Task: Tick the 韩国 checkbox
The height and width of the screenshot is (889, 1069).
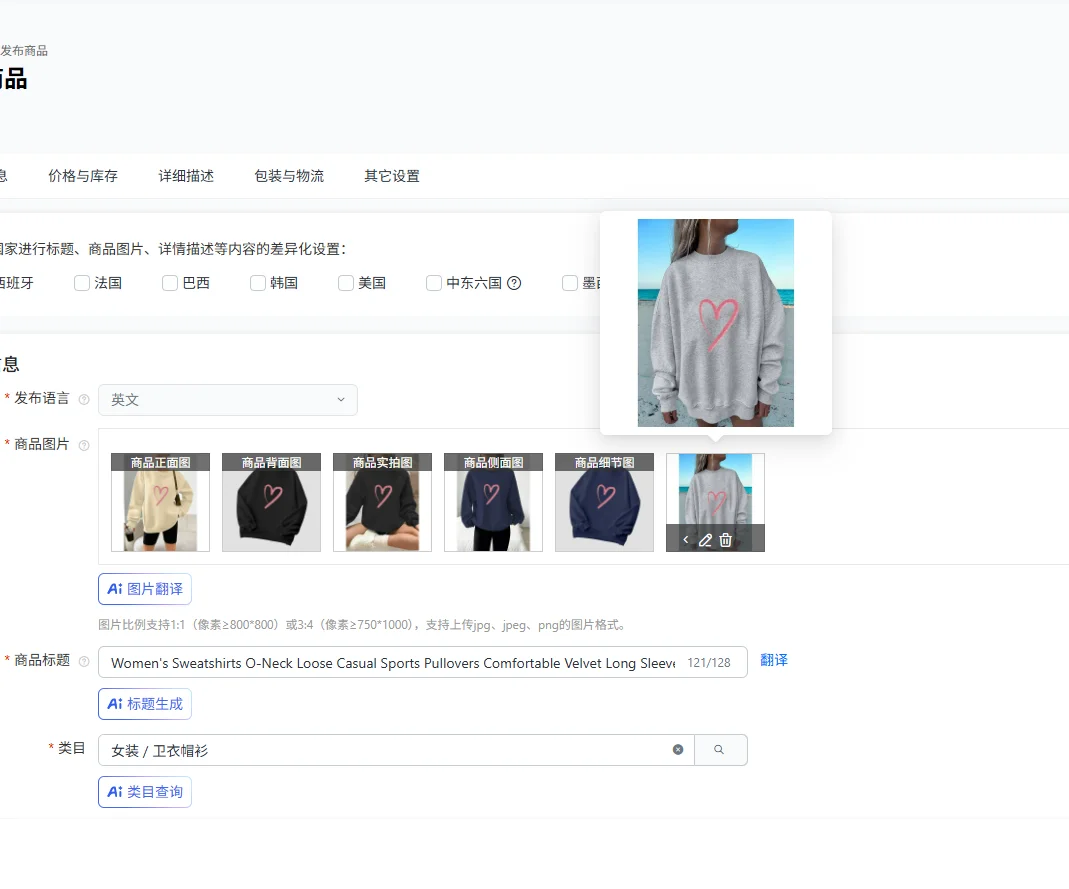Action: coord(257,283)
